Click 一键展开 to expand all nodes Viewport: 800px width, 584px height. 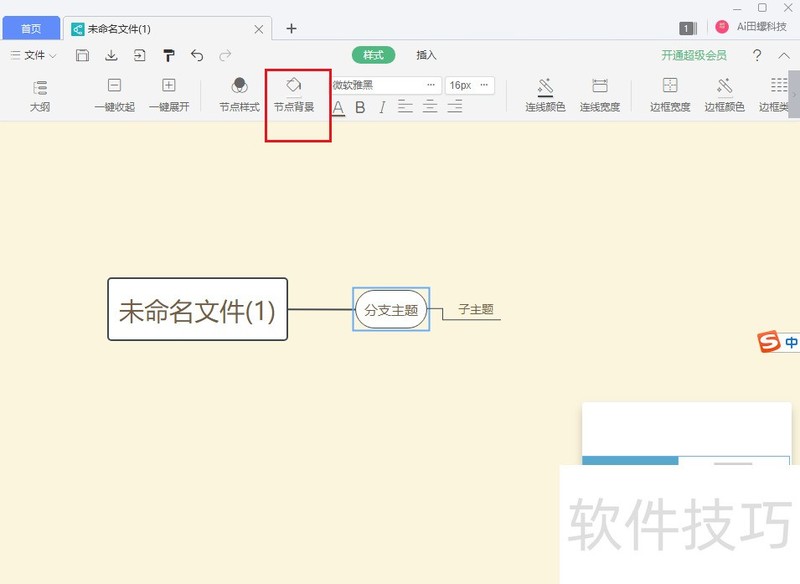[x=169, y=95]
